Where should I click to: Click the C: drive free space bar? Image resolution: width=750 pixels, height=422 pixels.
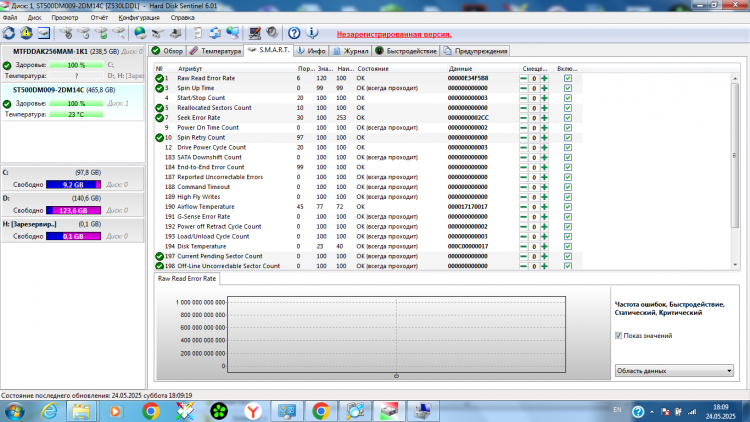tap(73, 185)
